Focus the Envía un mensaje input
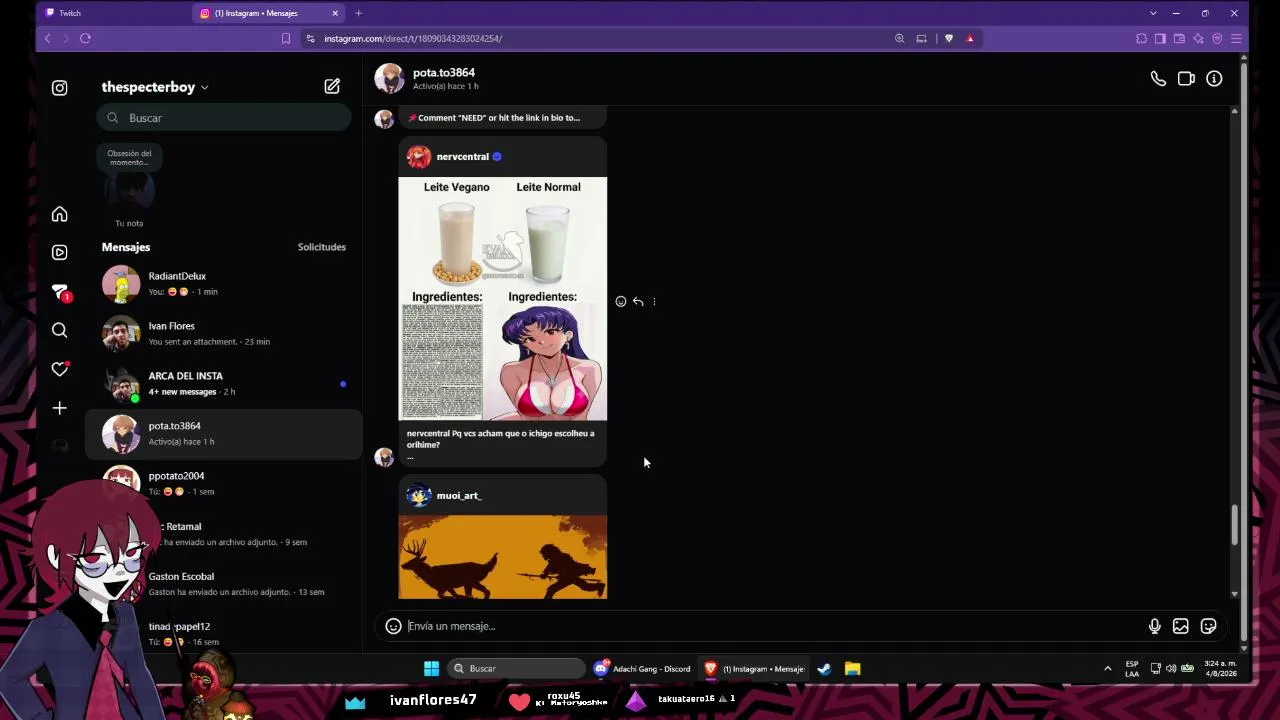Screen dimensions: 1280x720 (x=770, y=626)
